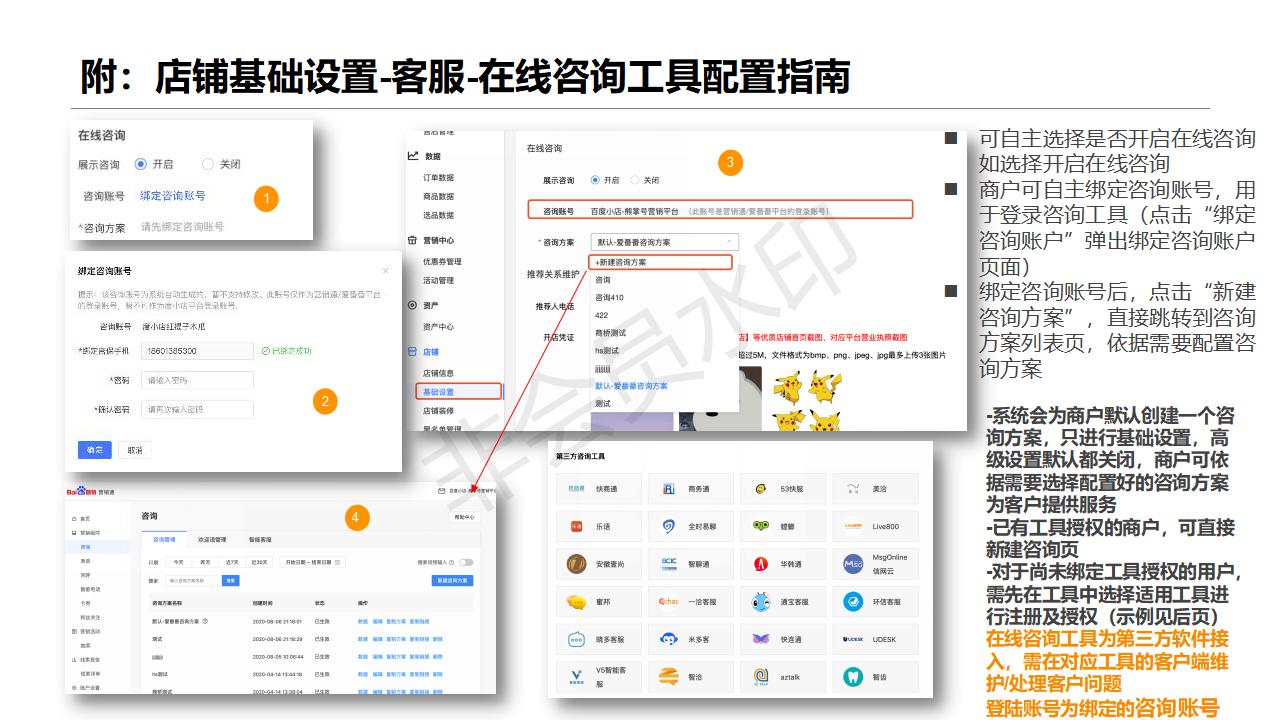Choose +新建咨询方案 in the dropdown list

pos(662,262)
